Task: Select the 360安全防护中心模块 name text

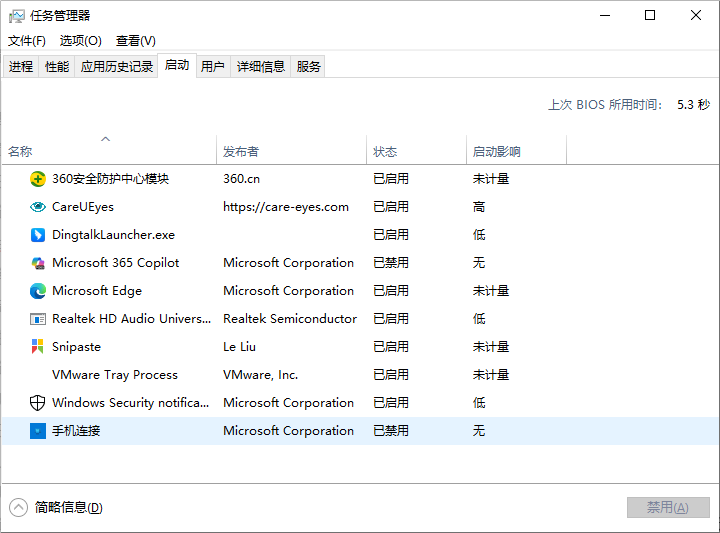Action: tap(111, 179)
